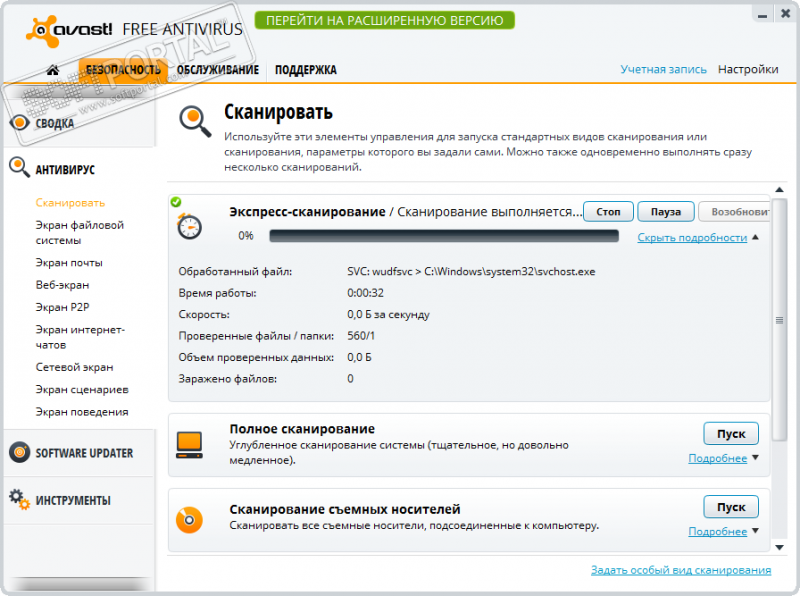Click the express scan progress bar

coord(444,236)
